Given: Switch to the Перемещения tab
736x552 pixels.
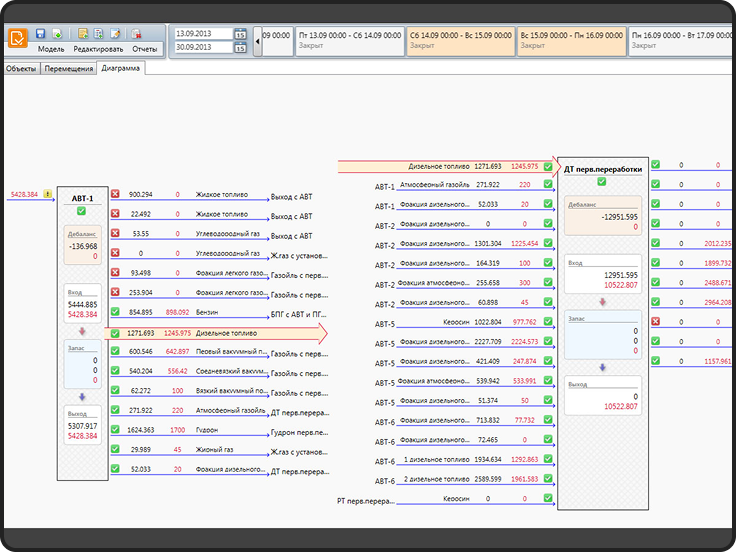Looking at the screenshot, I should tap(70, 69).
